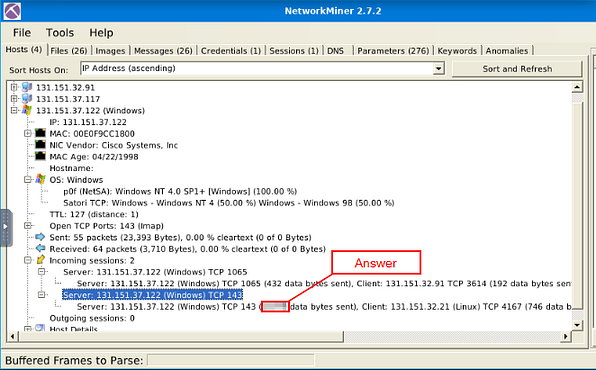Select the Satori TCP fingerprint row
Image resolution: width=596 pixels, height=370 pixels.
[x=228, y=203]
